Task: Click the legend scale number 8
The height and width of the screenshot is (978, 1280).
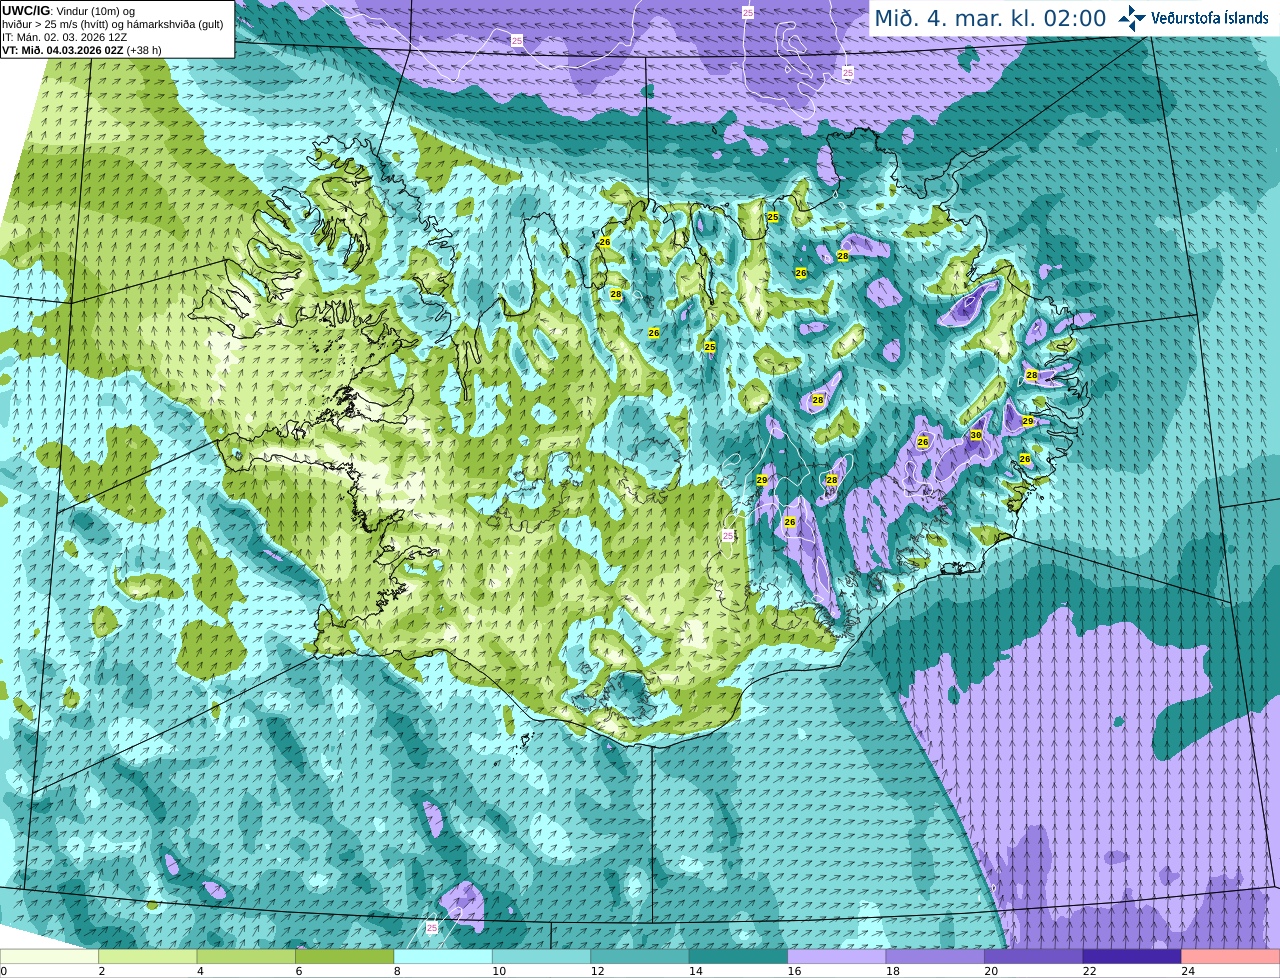Action: coord(397,971)
